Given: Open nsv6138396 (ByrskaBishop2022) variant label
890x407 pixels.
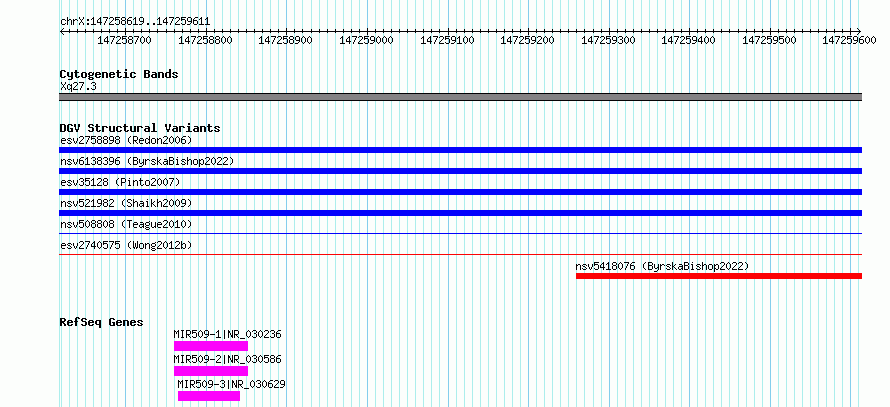Looking at the screenshot, I should [x=147, y=161].
